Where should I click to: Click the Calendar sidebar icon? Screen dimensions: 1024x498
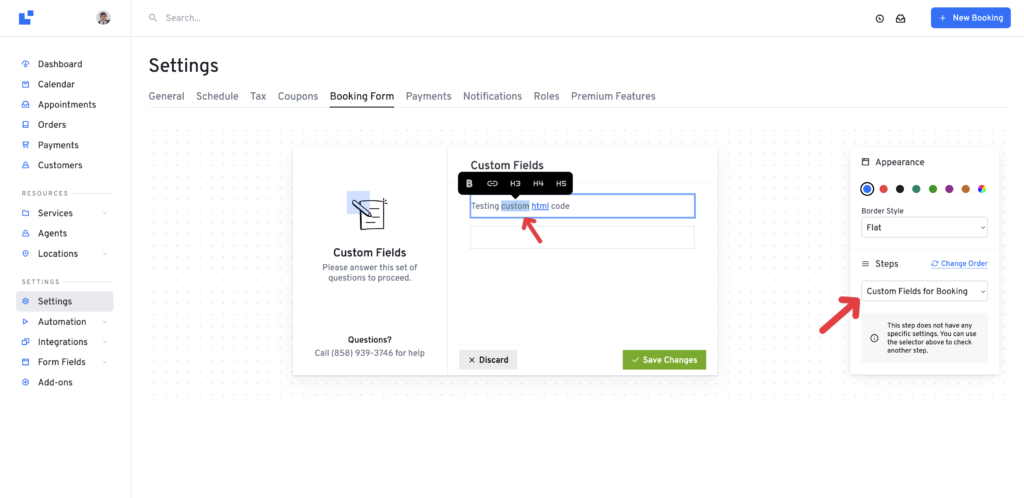(x=25, y=84)
